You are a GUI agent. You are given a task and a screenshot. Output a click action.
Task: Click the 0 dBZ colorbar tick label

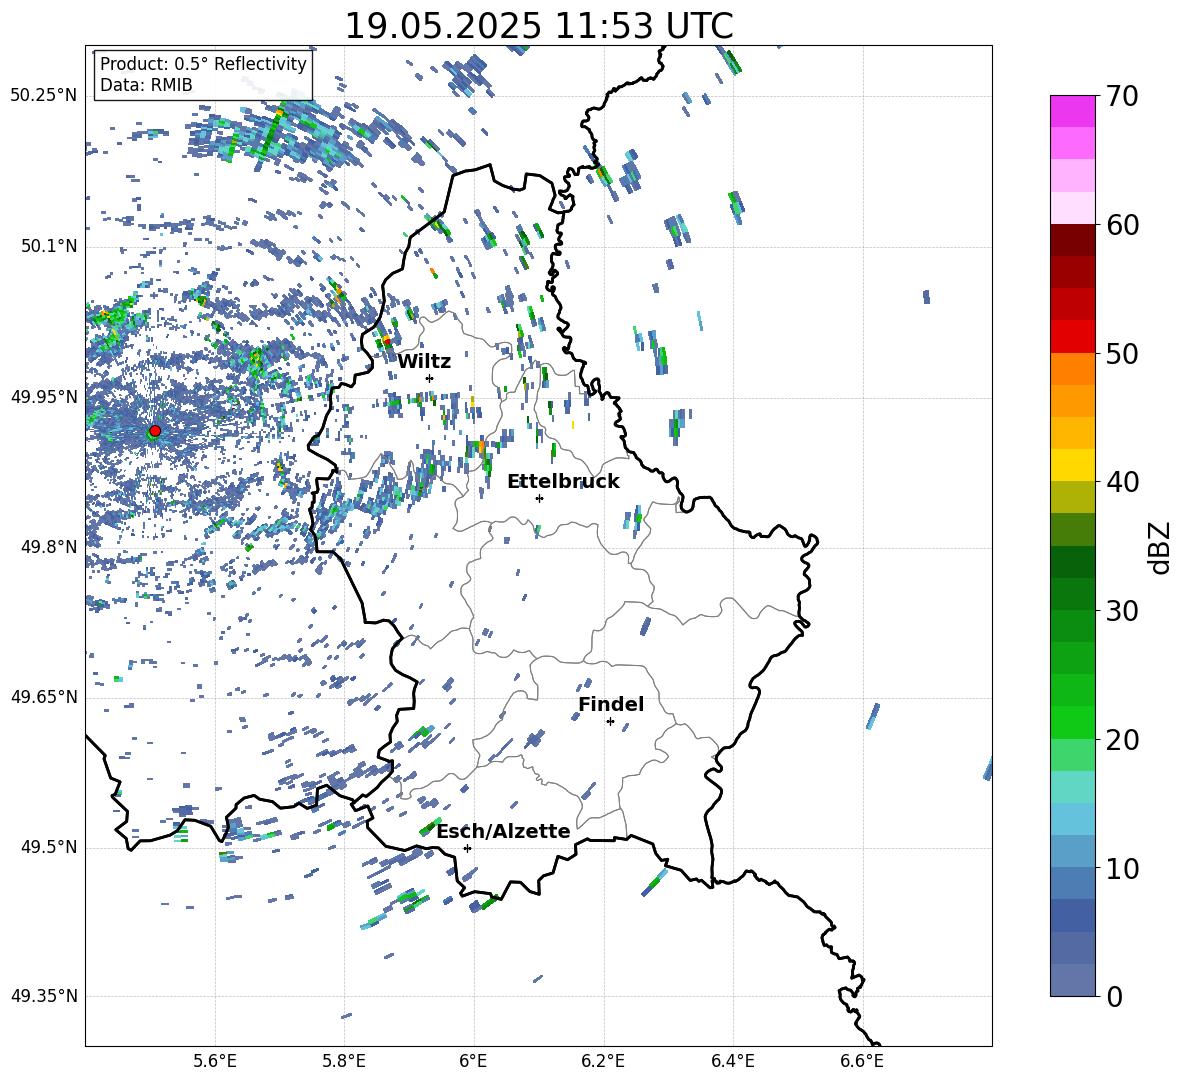point(1114,996)
